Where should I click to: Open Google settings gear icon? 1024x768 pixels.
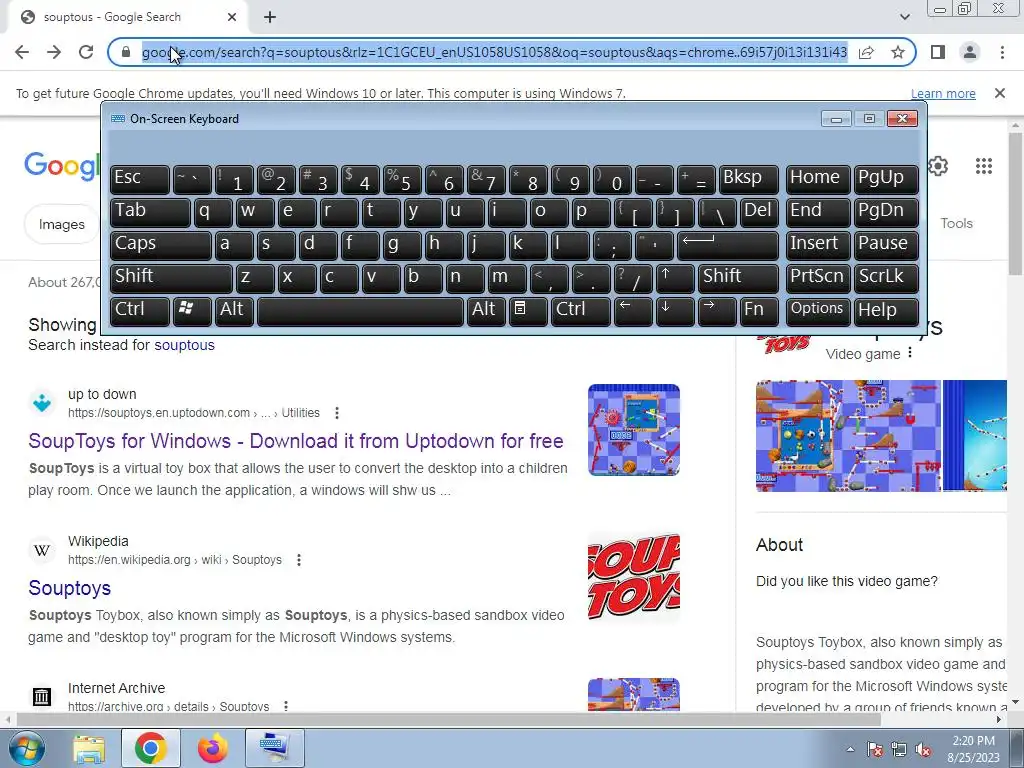pyautogui.click(x=938, y=166)
